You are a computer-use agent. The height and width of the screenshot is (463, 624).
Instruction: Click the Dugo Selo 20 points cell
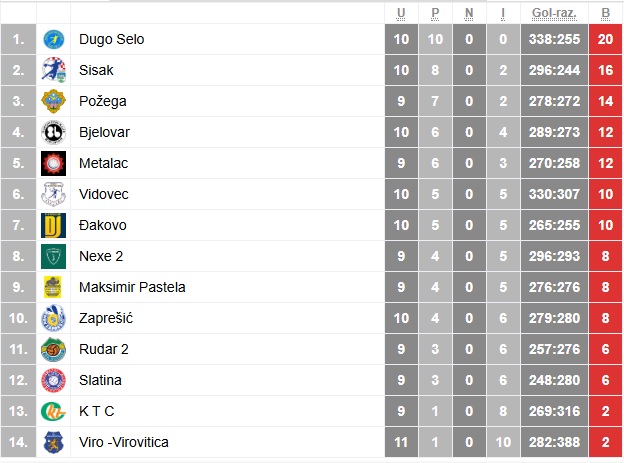pos(605,39)
